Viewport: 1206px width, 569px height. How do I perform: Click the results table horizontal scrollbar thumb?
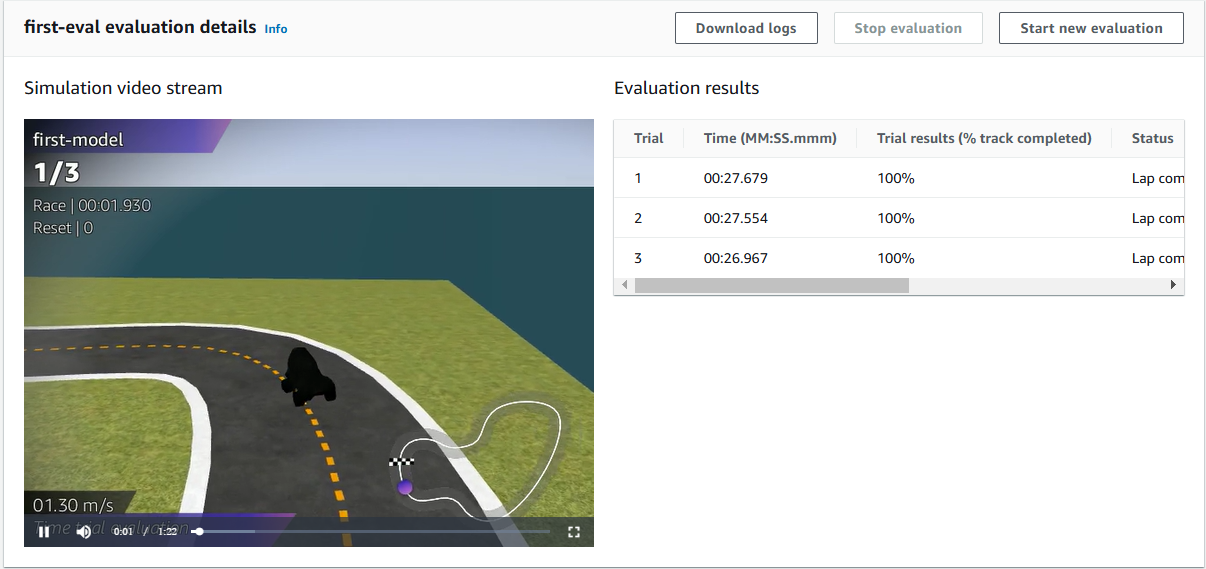pos(771,285)
